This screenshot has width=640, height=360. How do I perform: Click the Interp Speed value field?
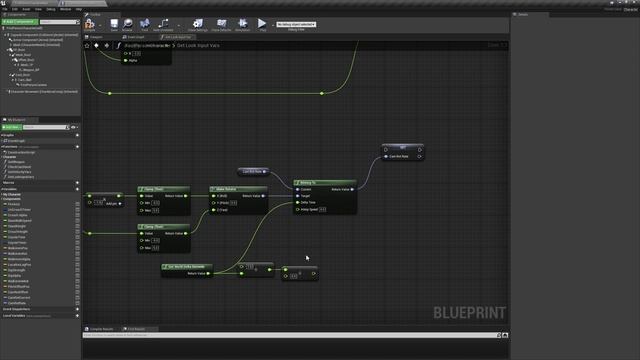point(322,209)
